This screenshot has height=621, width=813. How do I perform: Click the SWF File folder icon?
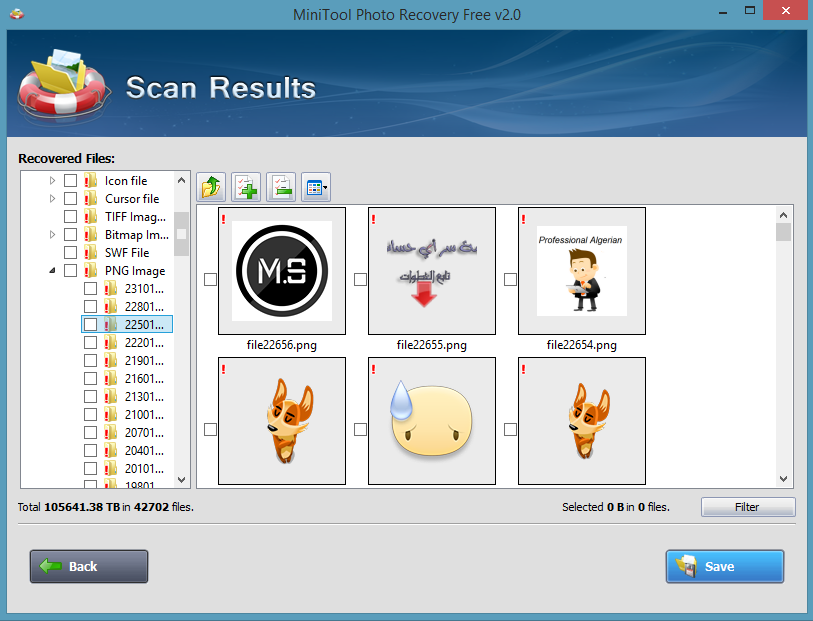[x=91, y=253]
